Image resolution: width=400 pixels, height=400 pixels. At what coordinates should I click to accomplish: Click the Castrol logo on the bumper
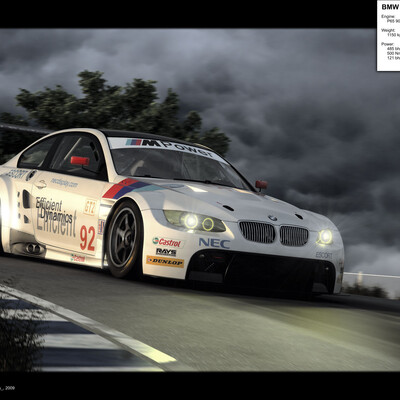167,242
